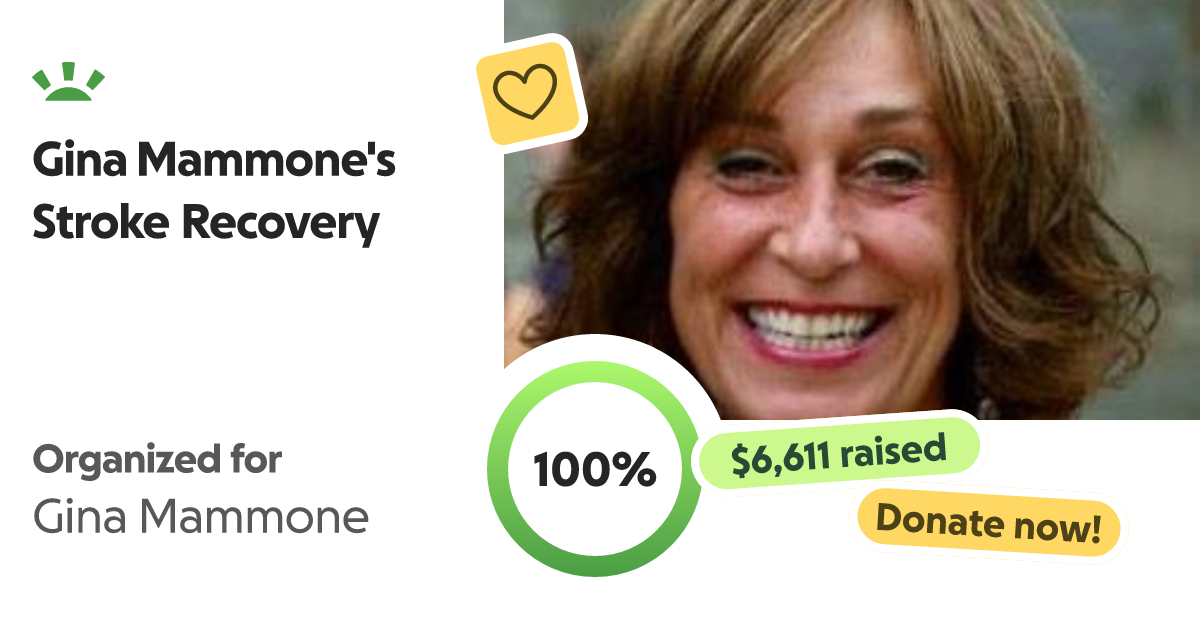Open the "Gina Mammone's" title line
Screen dimensions: 1200x630
(214, 161)
